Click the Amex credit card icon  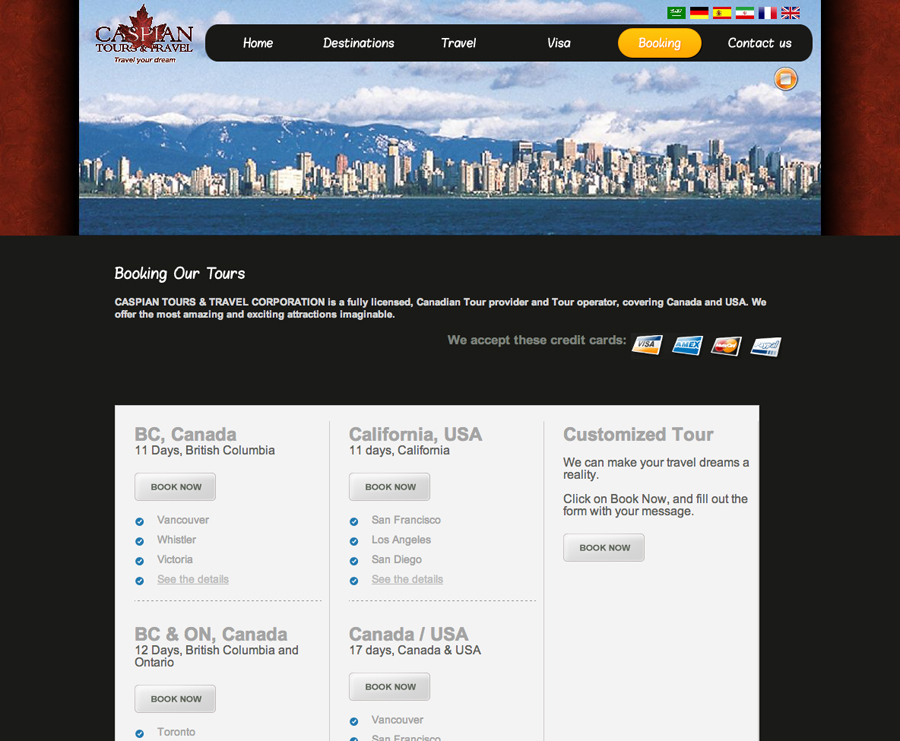click(687, 345)
